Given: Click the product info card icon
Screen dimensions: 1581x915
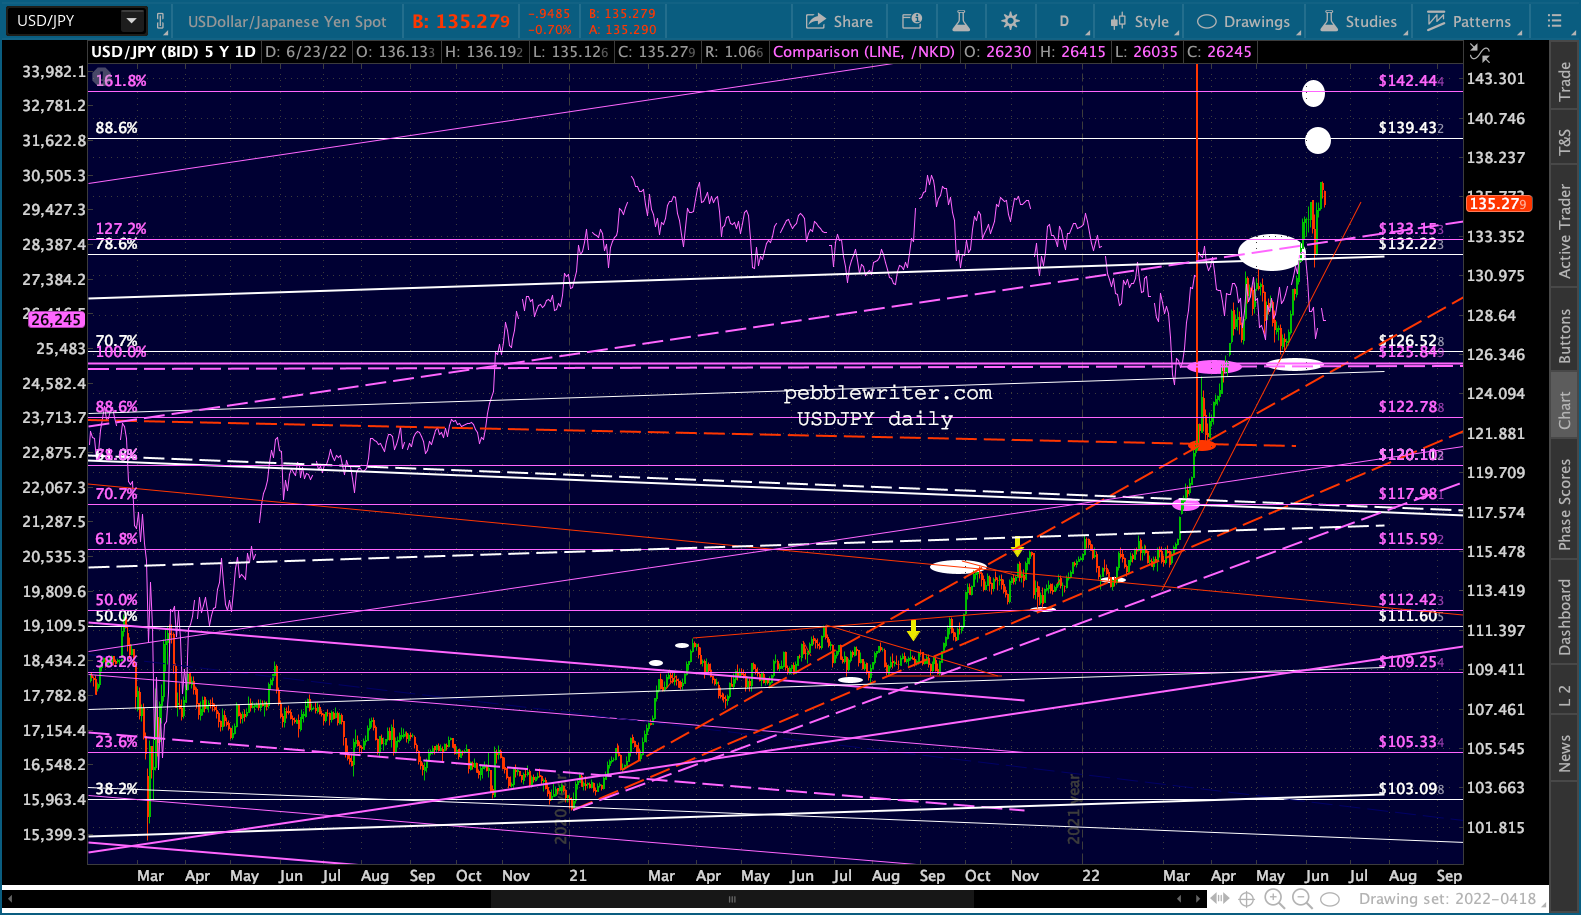Looking at the screenshot, I should [911, 21].
